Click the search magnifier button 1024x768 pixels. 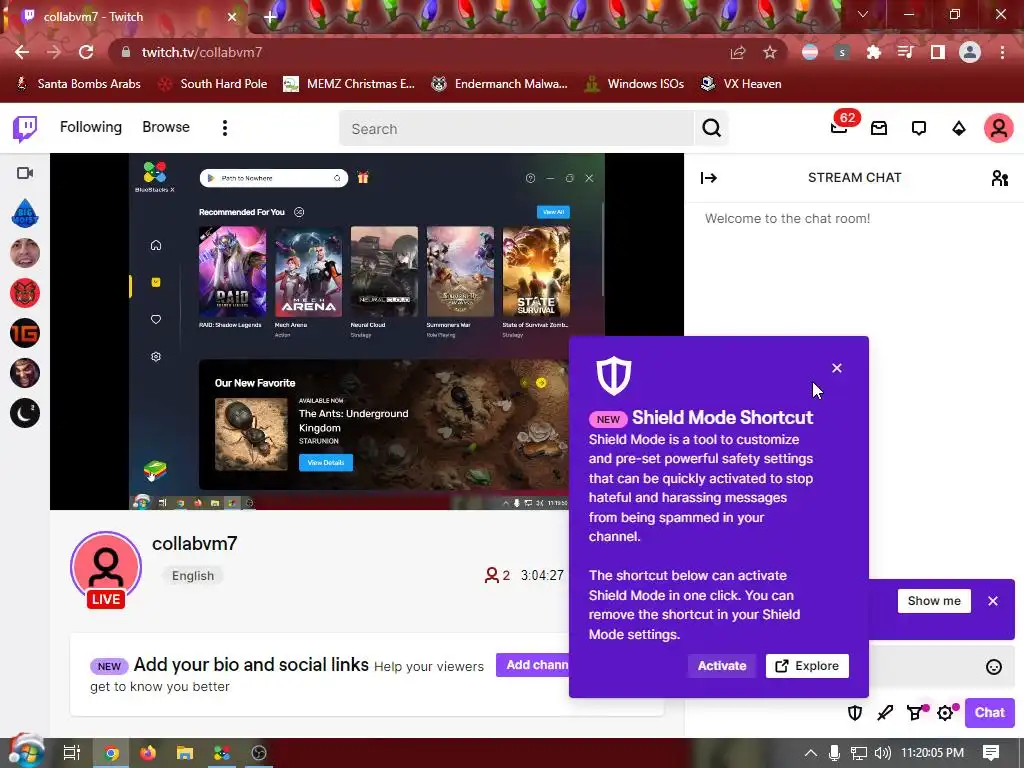click(x=711, y=129)
